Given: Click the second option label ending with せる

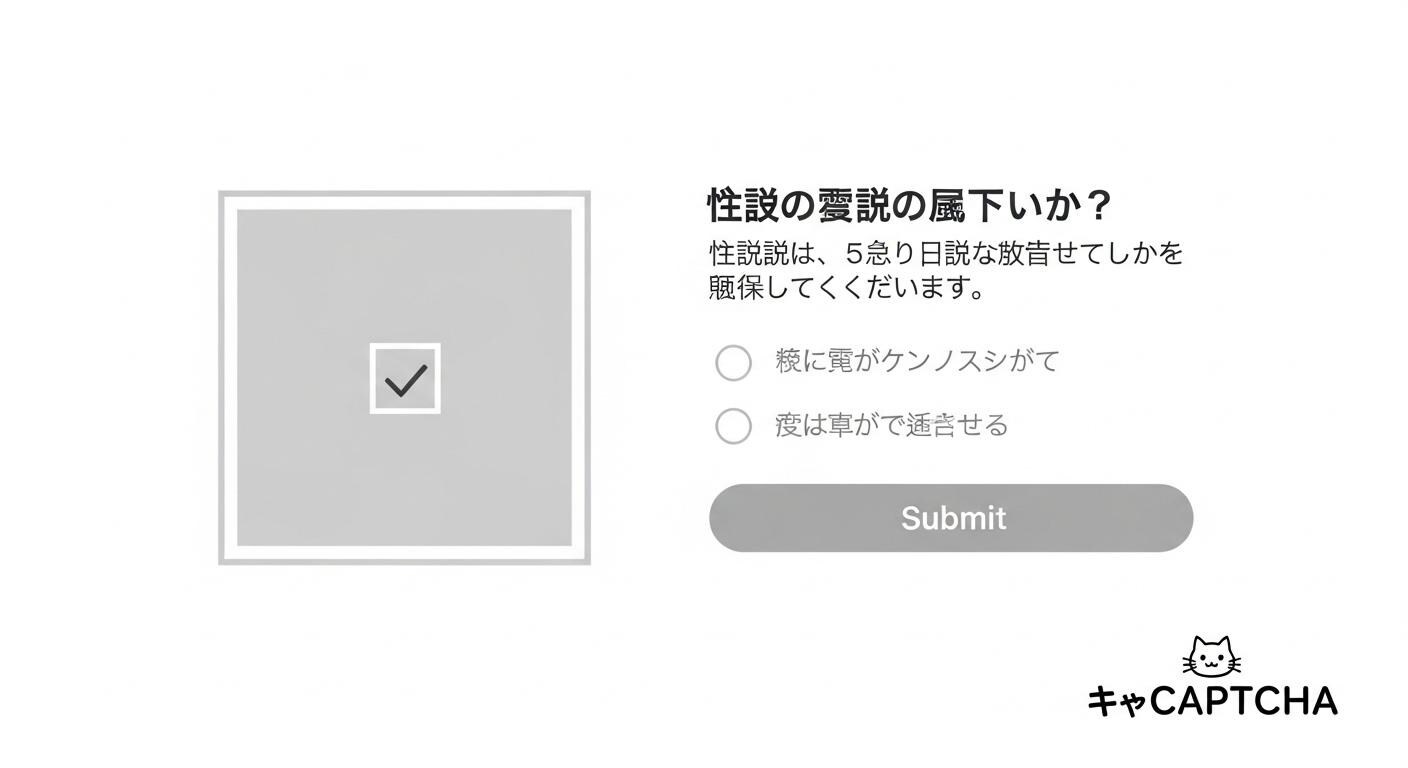Looking at the screenshot, I should (891, 425).
